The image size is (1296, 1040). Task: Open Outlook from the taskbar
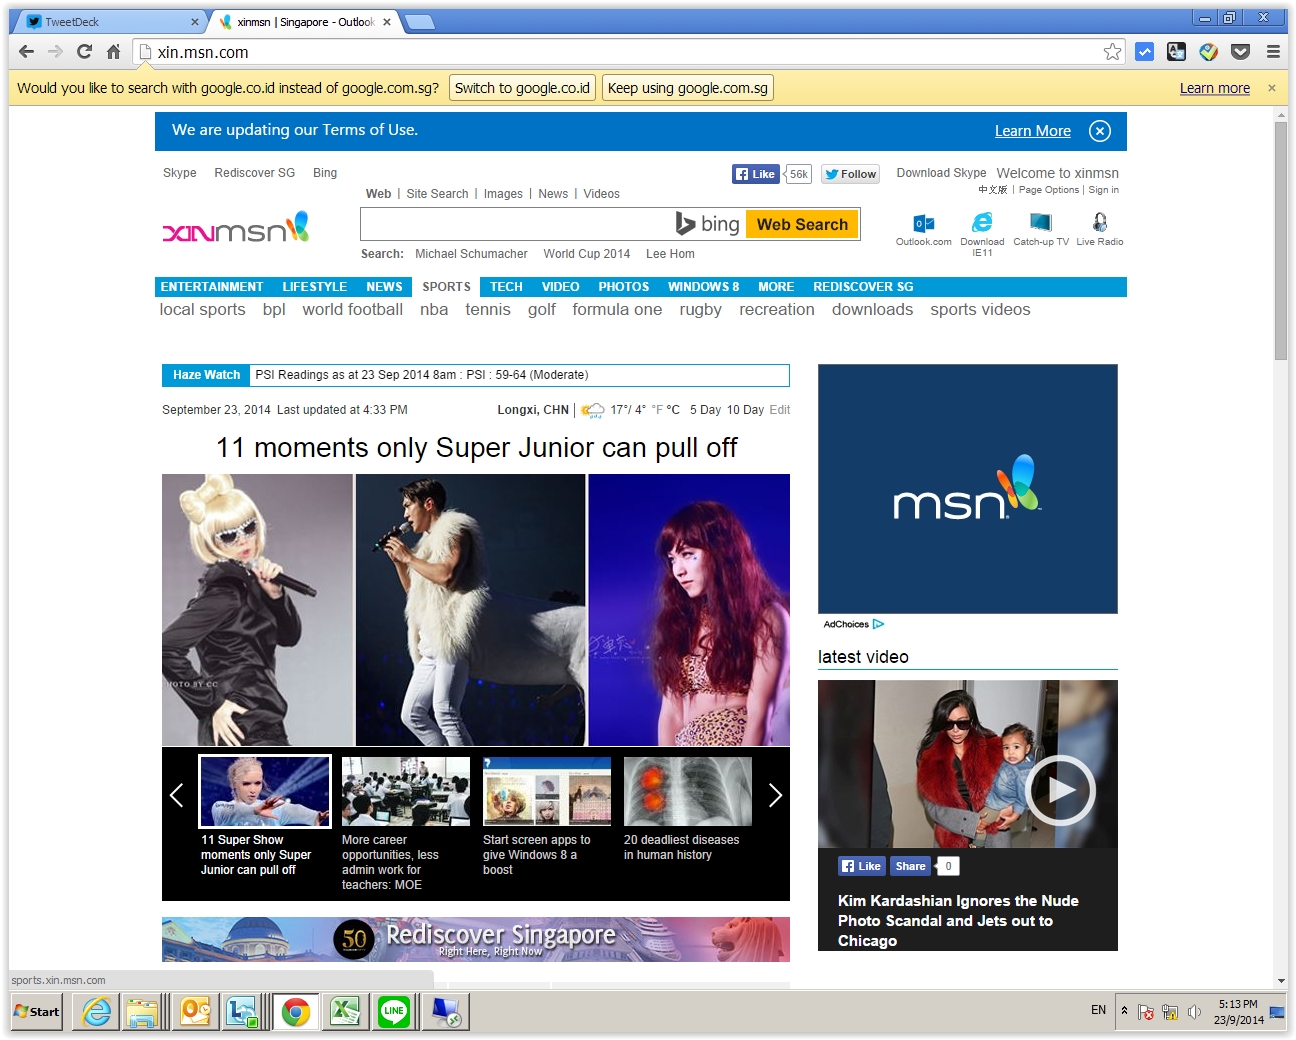point(196,1012)
